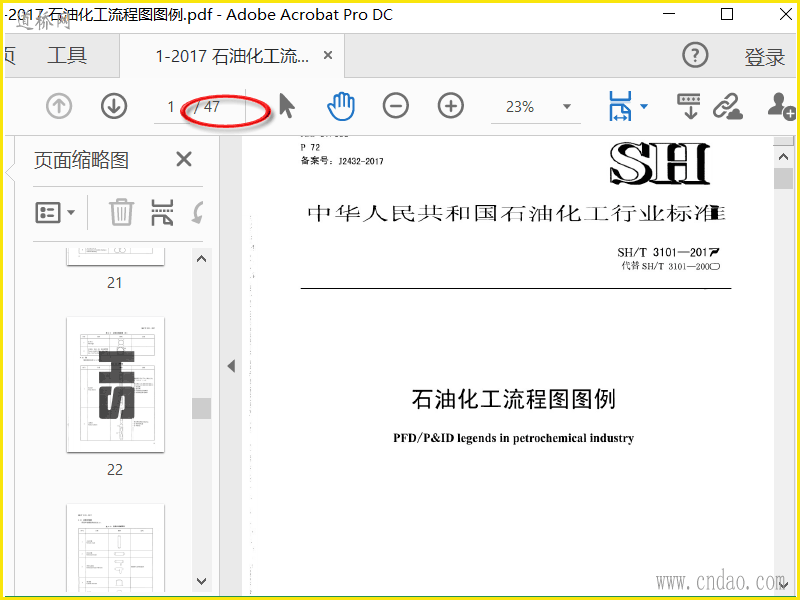Click the extract pages scissors icon in panel
Screen dimensions: 800x600
click(x=162, y=212)
